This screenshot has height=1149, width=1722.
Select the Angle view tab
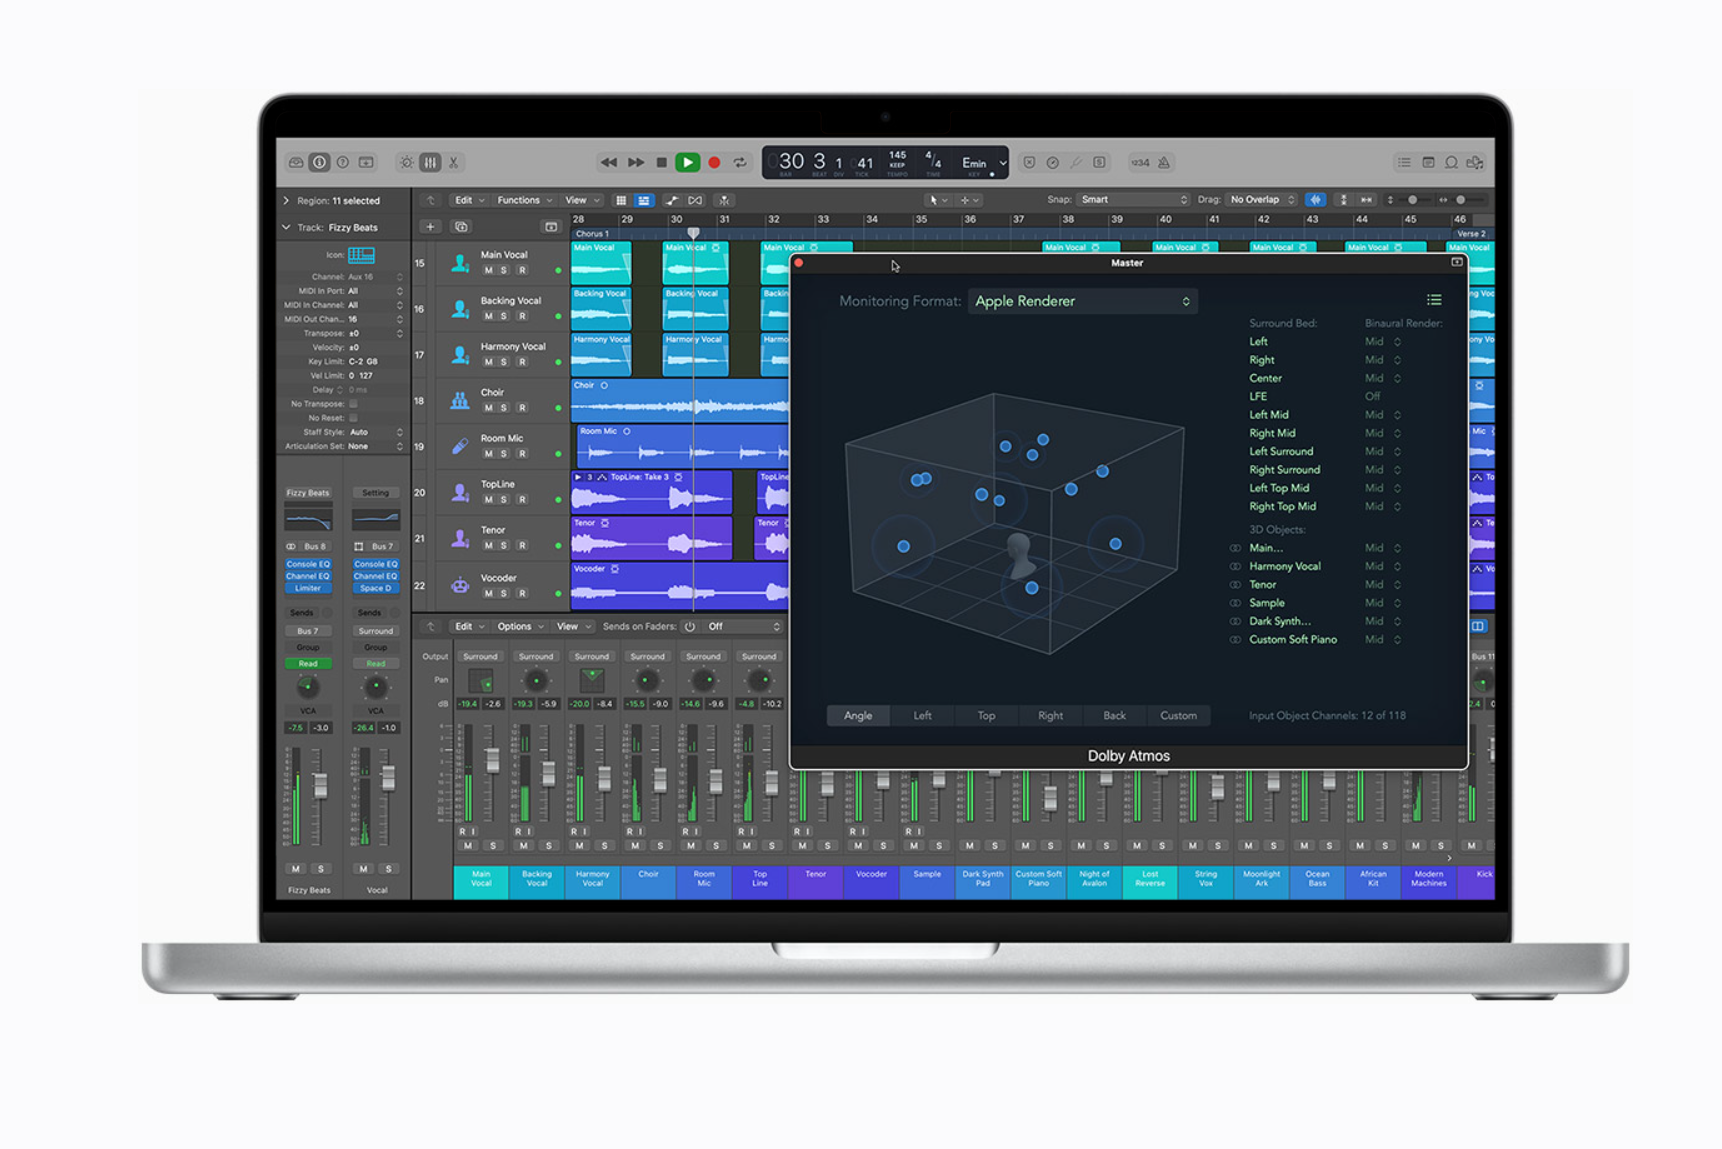(x=858, y=716)
